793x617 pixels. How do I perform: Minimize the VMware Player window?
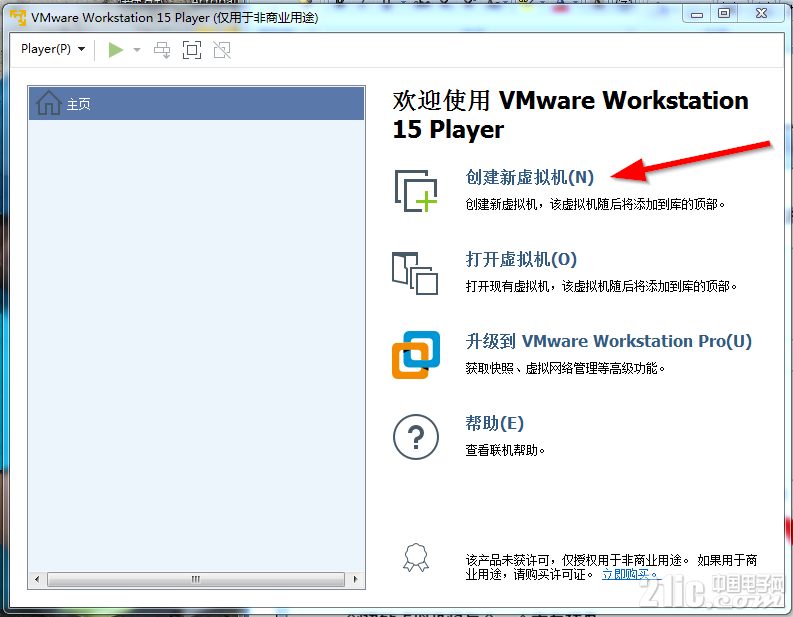[697, 14]
